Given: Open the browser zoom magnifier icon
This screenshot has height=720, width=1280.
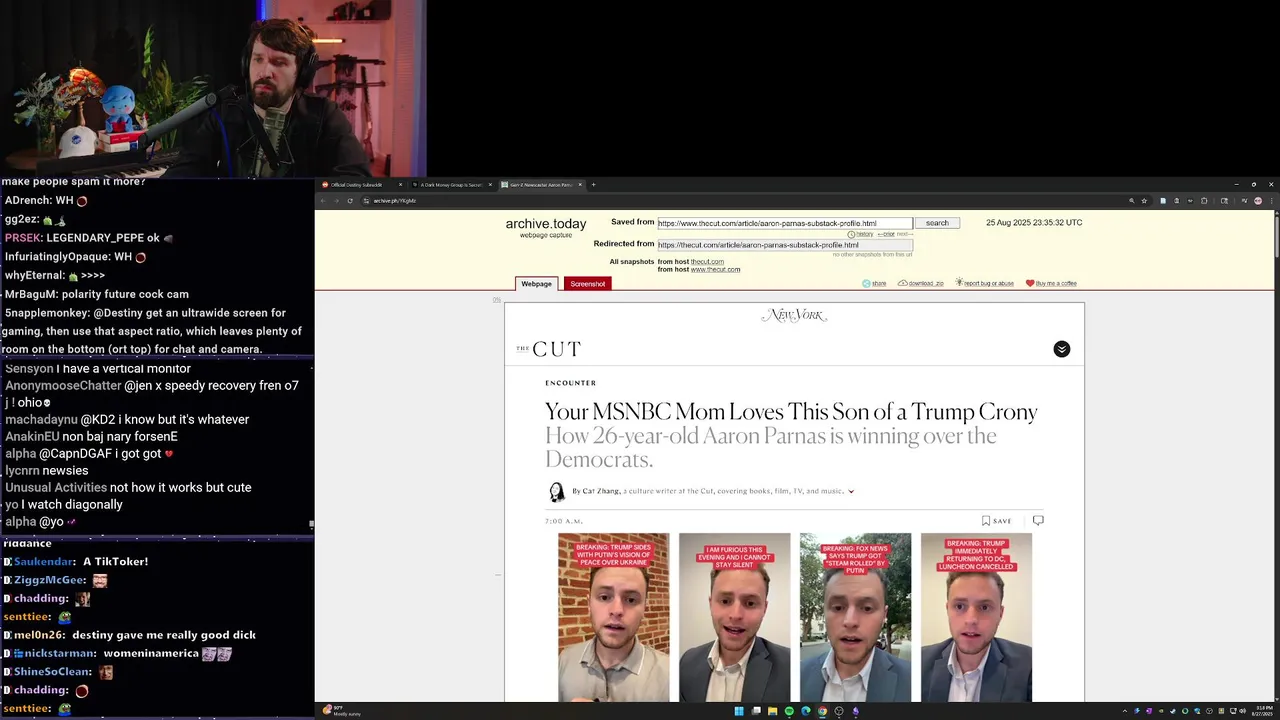Looking at the screenshot, I should (x=1131, y=201).
